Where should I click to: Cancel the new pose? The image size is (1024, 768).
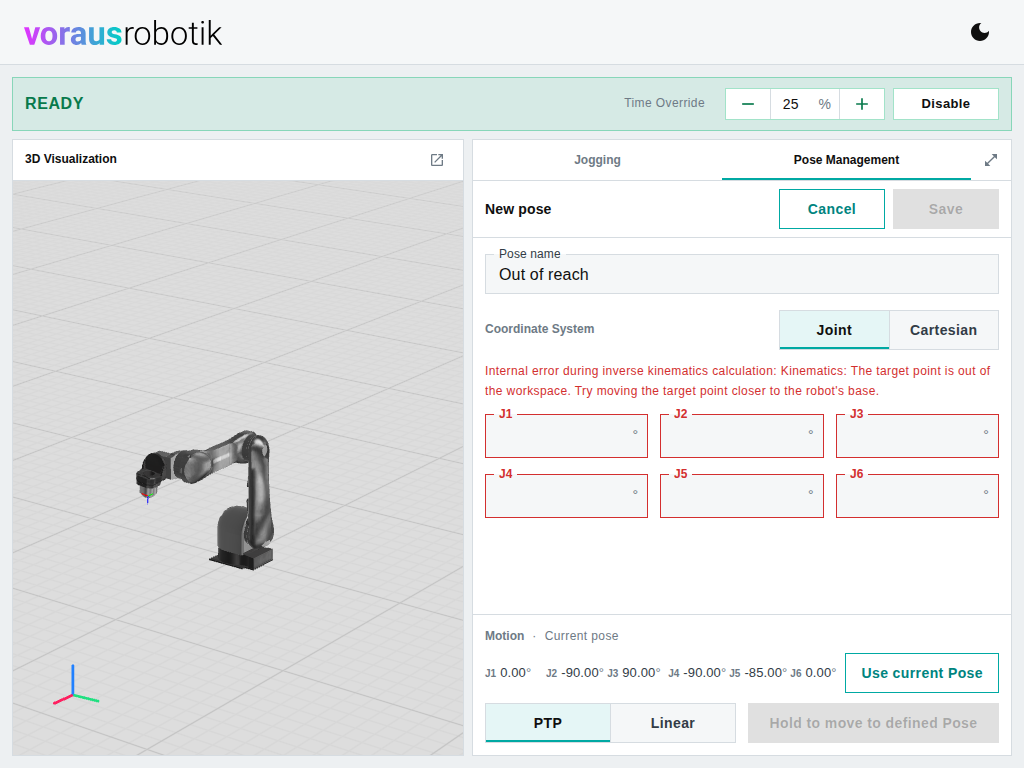click(831, 209)
